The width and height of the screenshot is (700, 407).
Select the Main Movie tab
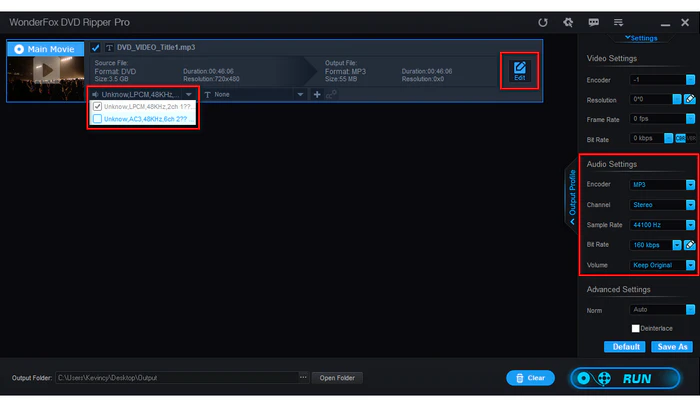(46, 49)
